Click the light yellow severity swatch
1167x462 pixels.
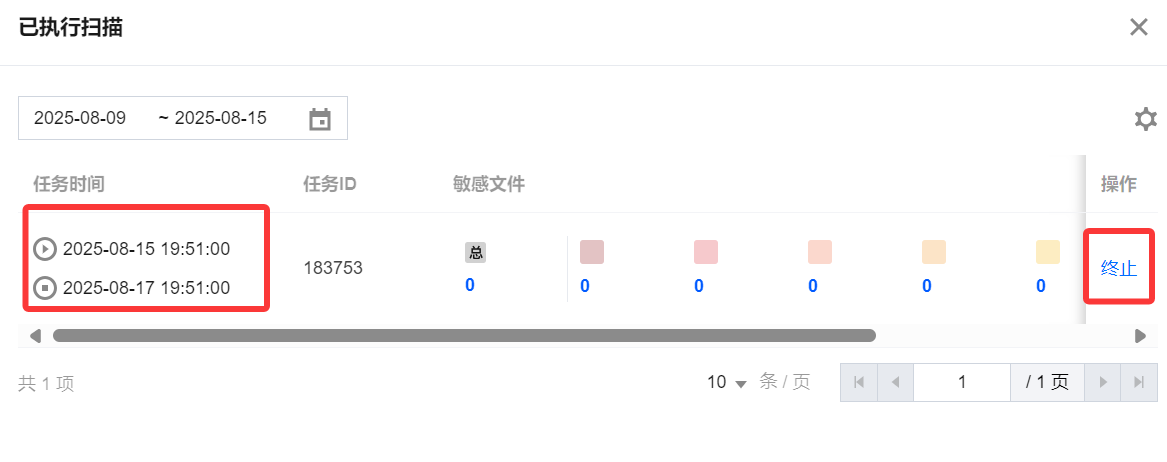[x=1047, y=252]
